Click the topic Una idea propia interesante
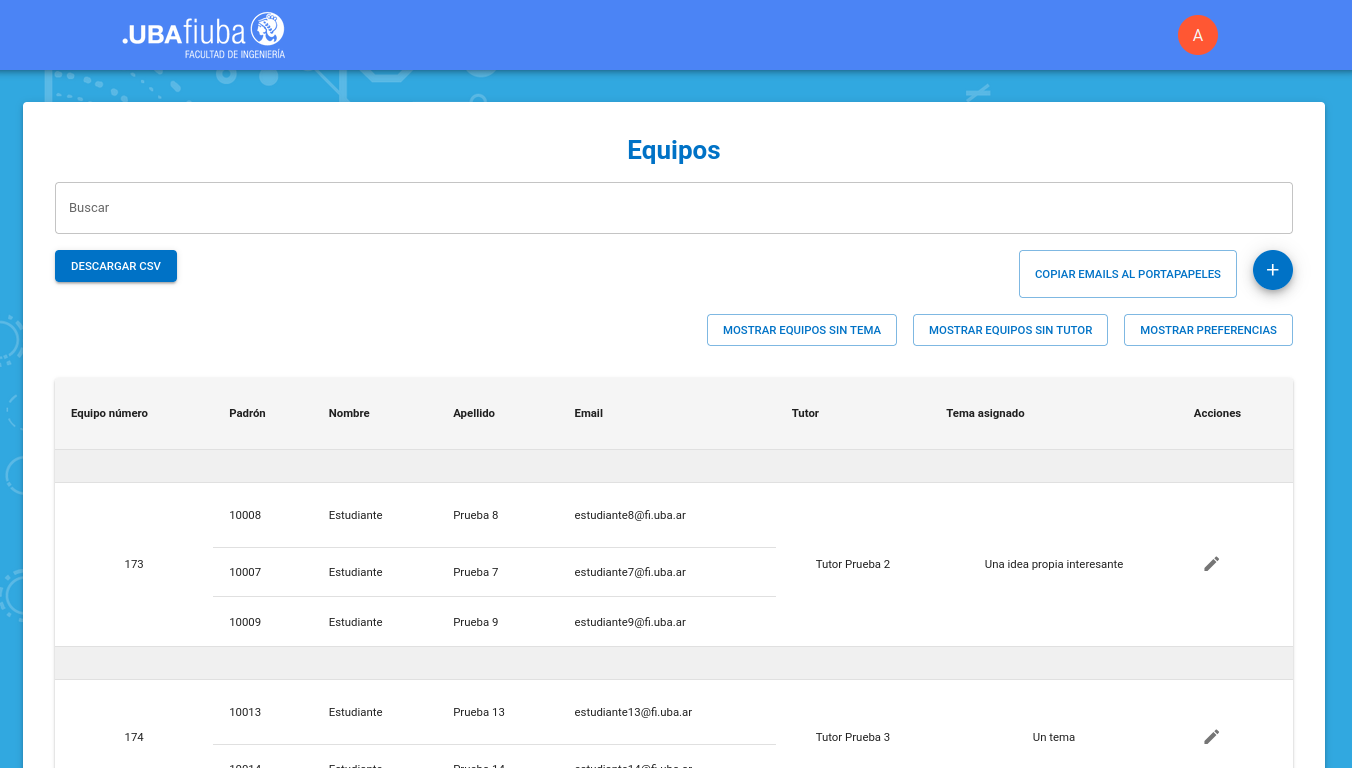 click(x=1053, y=564)
